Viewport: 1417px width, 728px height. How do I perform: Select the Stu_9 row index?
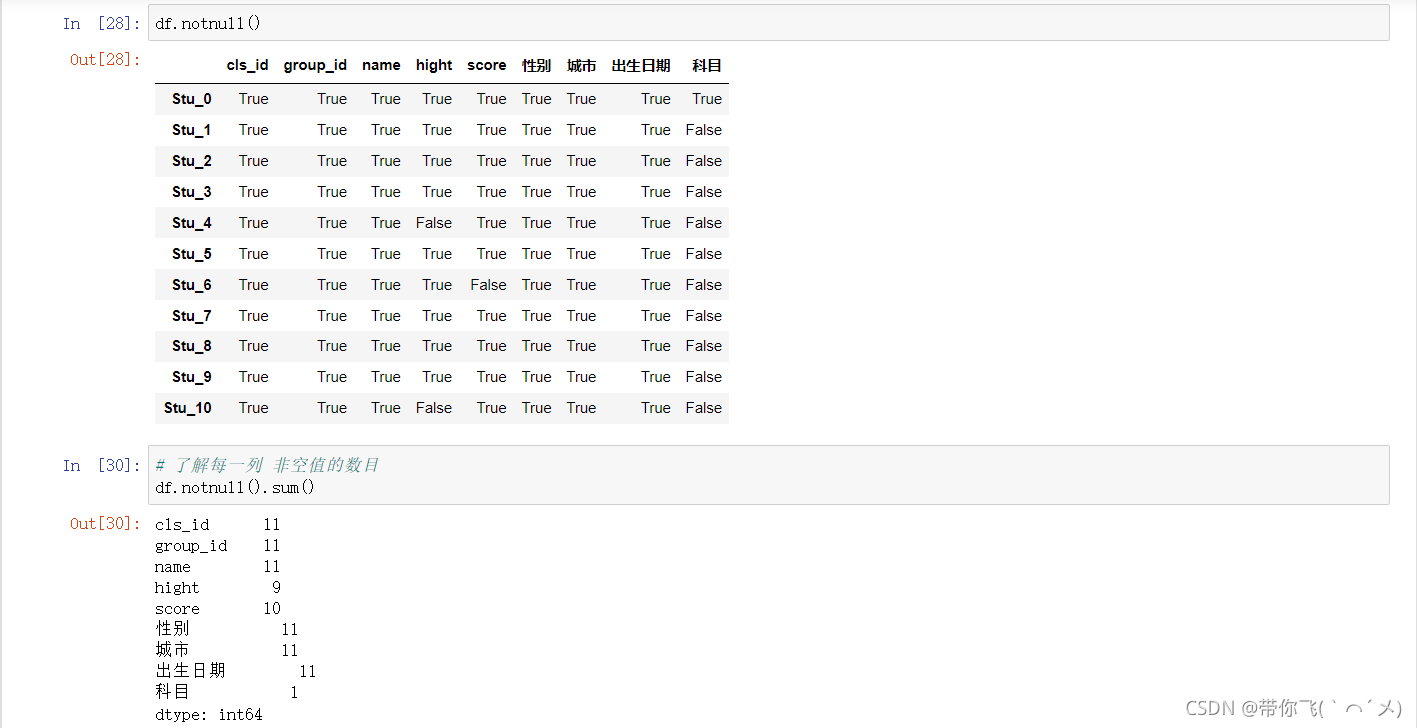click(x=192, y=377)
